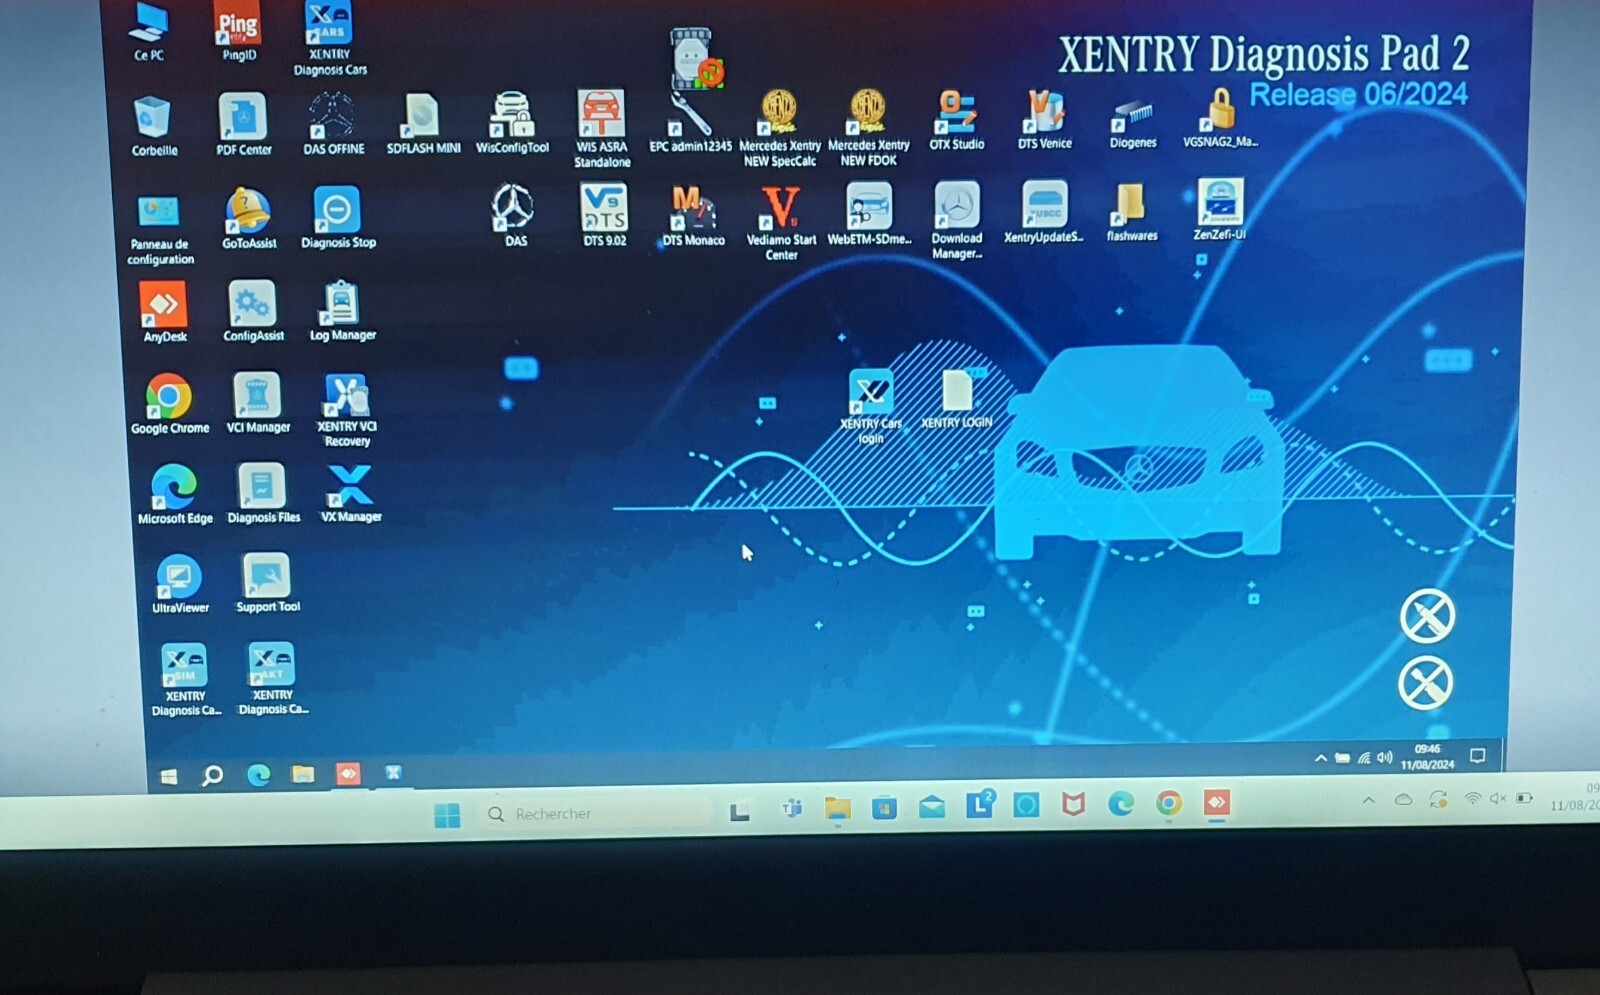This screenshot has height=995, width=1600.
Task: Open the Diogenes shortcut
Action: click(1132, 123)
